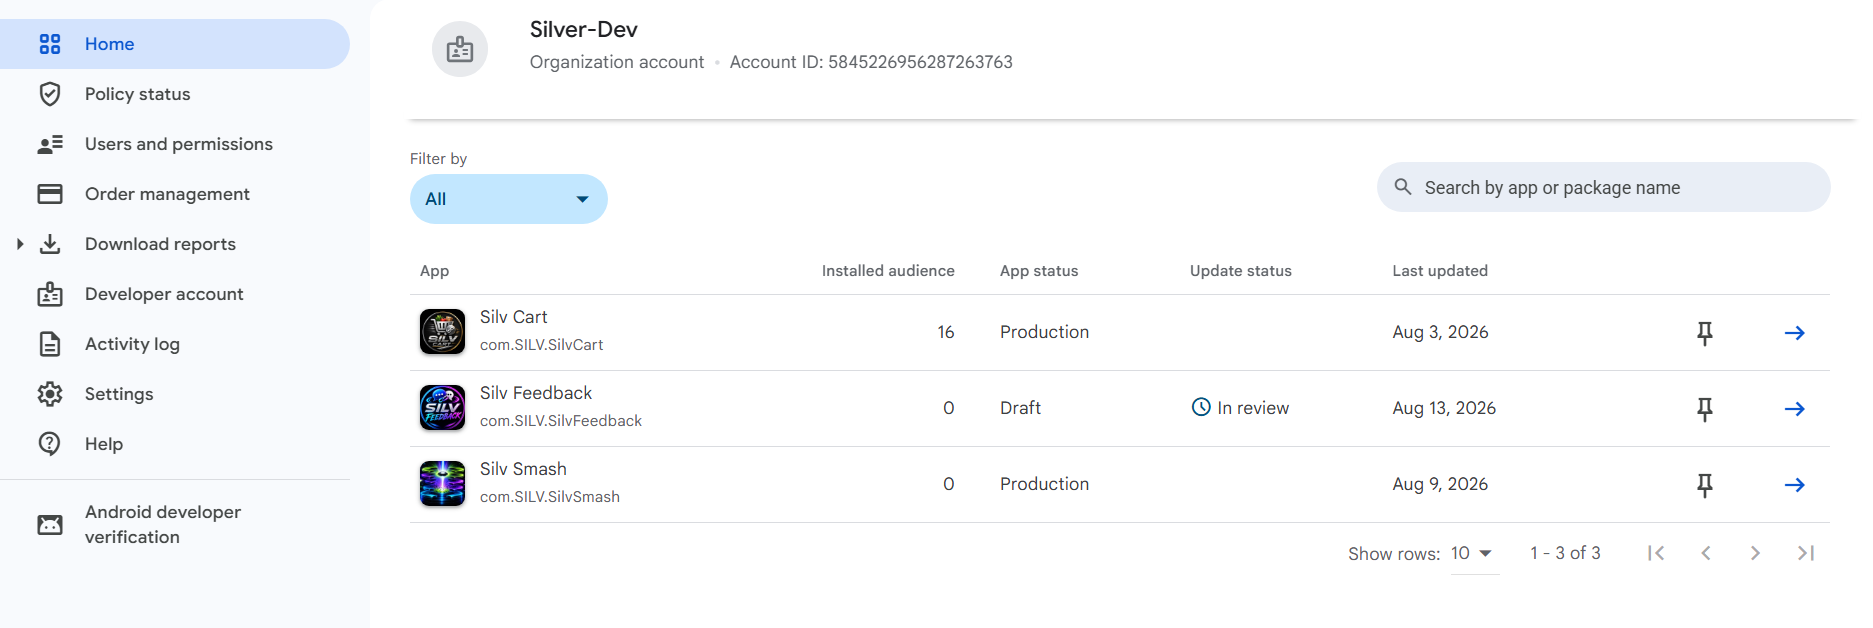Open Home in the sidebar

coord(175,44)
